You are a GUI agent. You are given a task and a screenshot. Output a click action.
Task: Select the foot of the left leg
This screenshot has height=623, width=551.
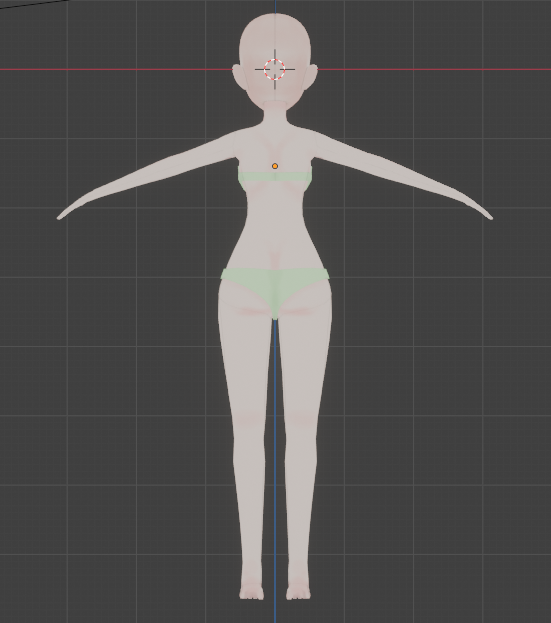coord(251,588)
